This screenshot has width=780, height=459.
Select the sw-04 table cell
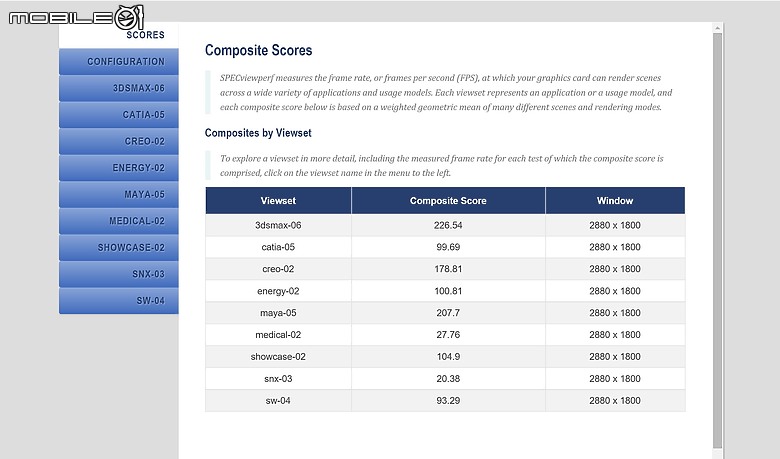point(278,400)
